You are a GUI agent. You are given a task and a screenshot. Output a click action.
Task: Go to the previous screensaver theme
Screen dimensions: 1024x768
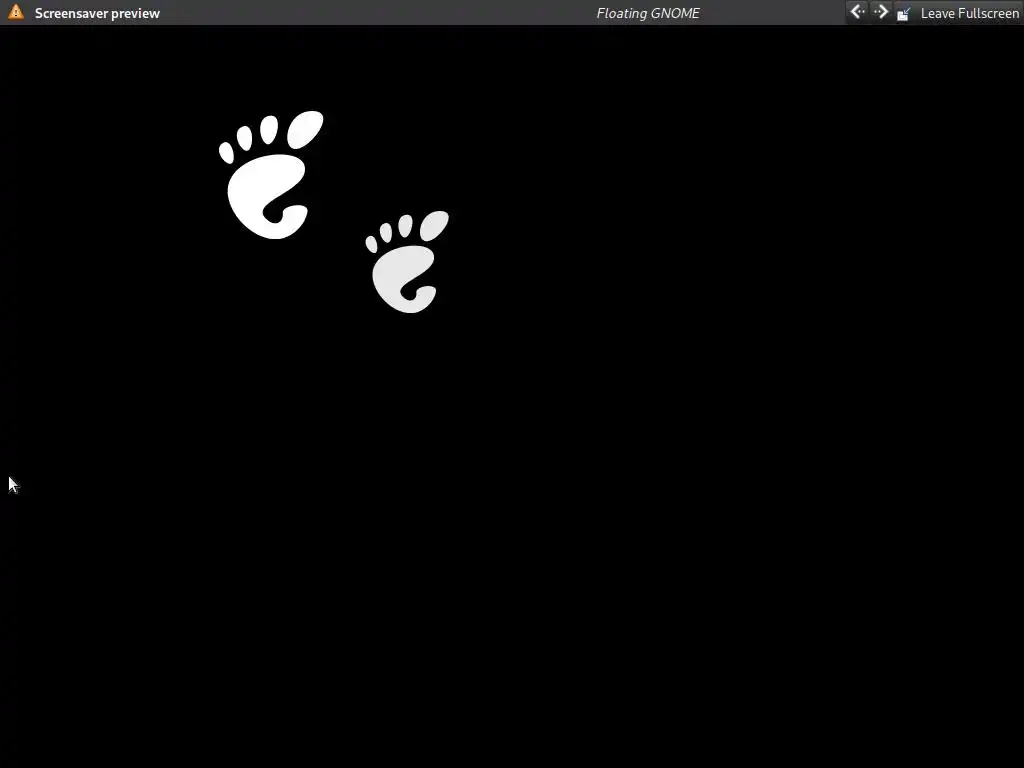857,12
